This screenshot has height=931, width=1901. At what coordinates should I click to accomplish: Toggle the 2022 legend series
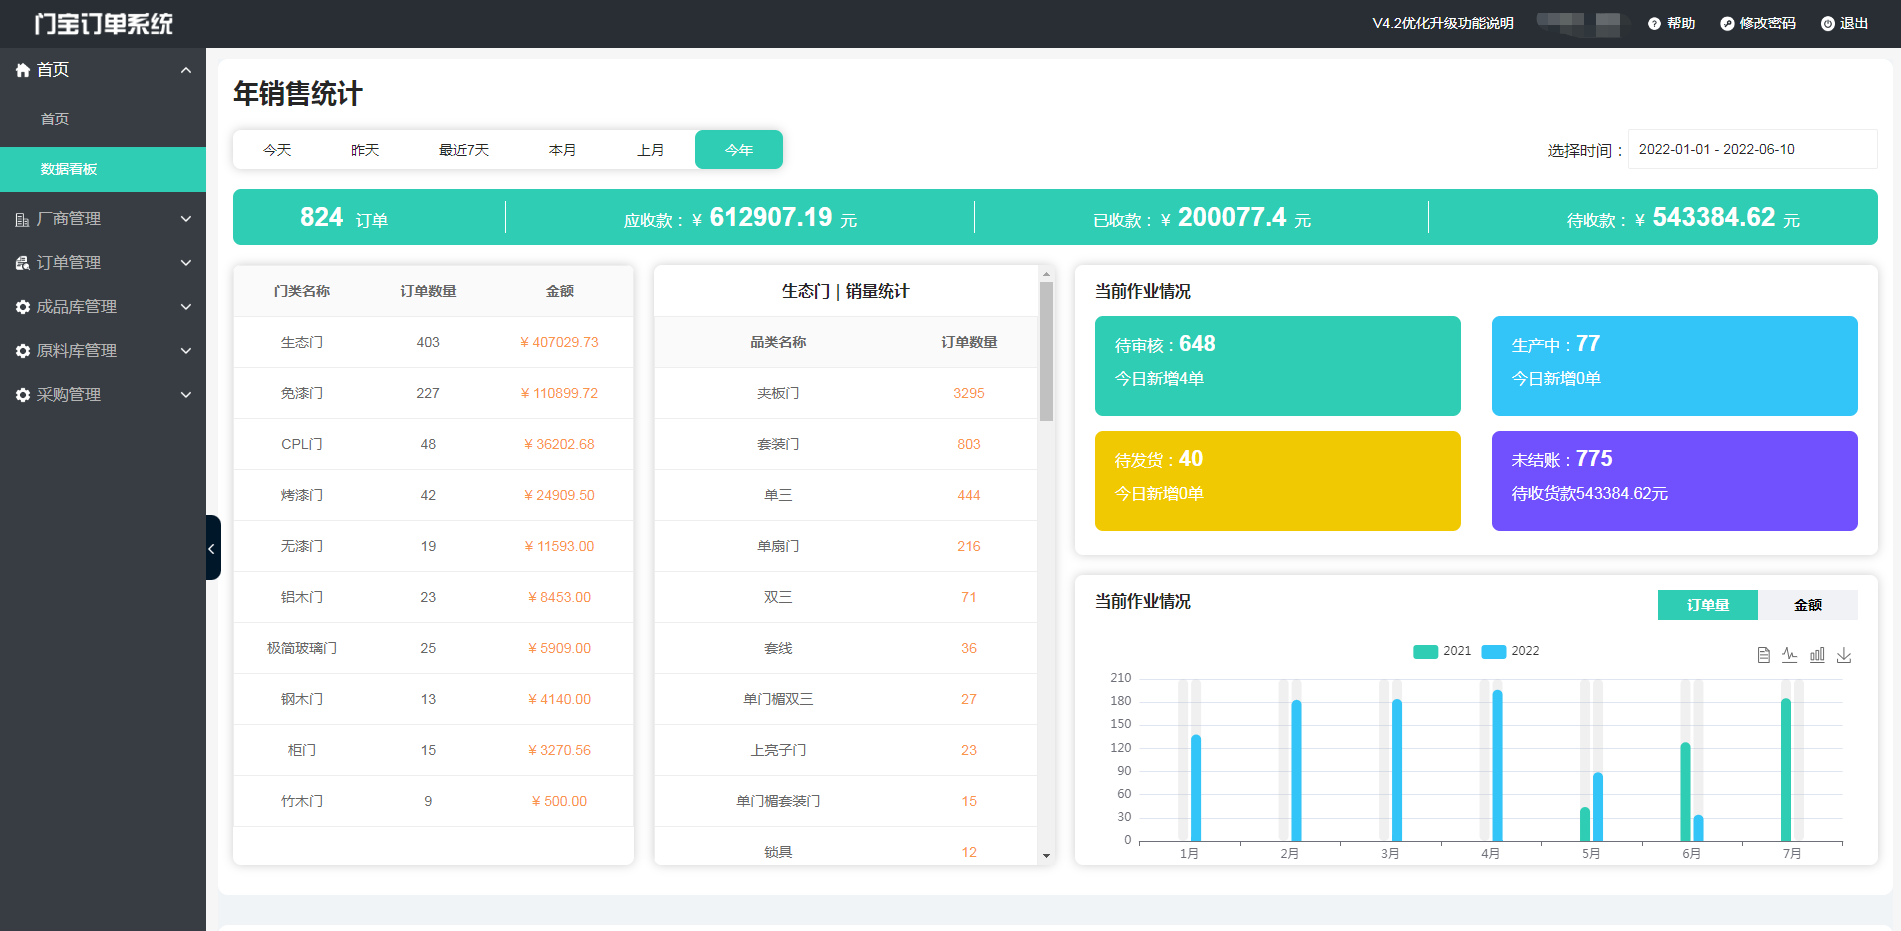tap(1510, 651)
